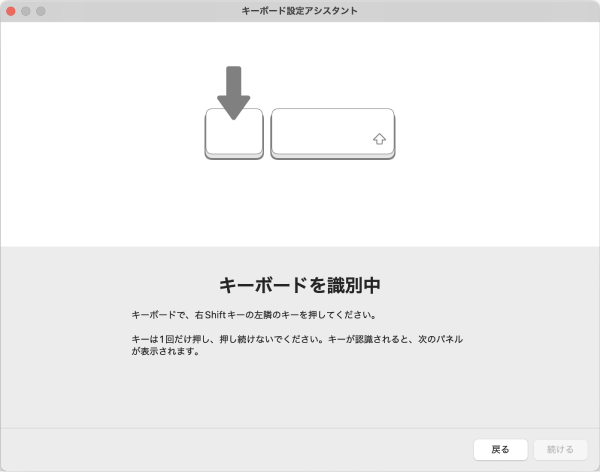Viewport: 600px width, 472px height.
Task: Click the window title キーボード設定アシスタント
Action: pyautogui.click(x=300, y=11)
